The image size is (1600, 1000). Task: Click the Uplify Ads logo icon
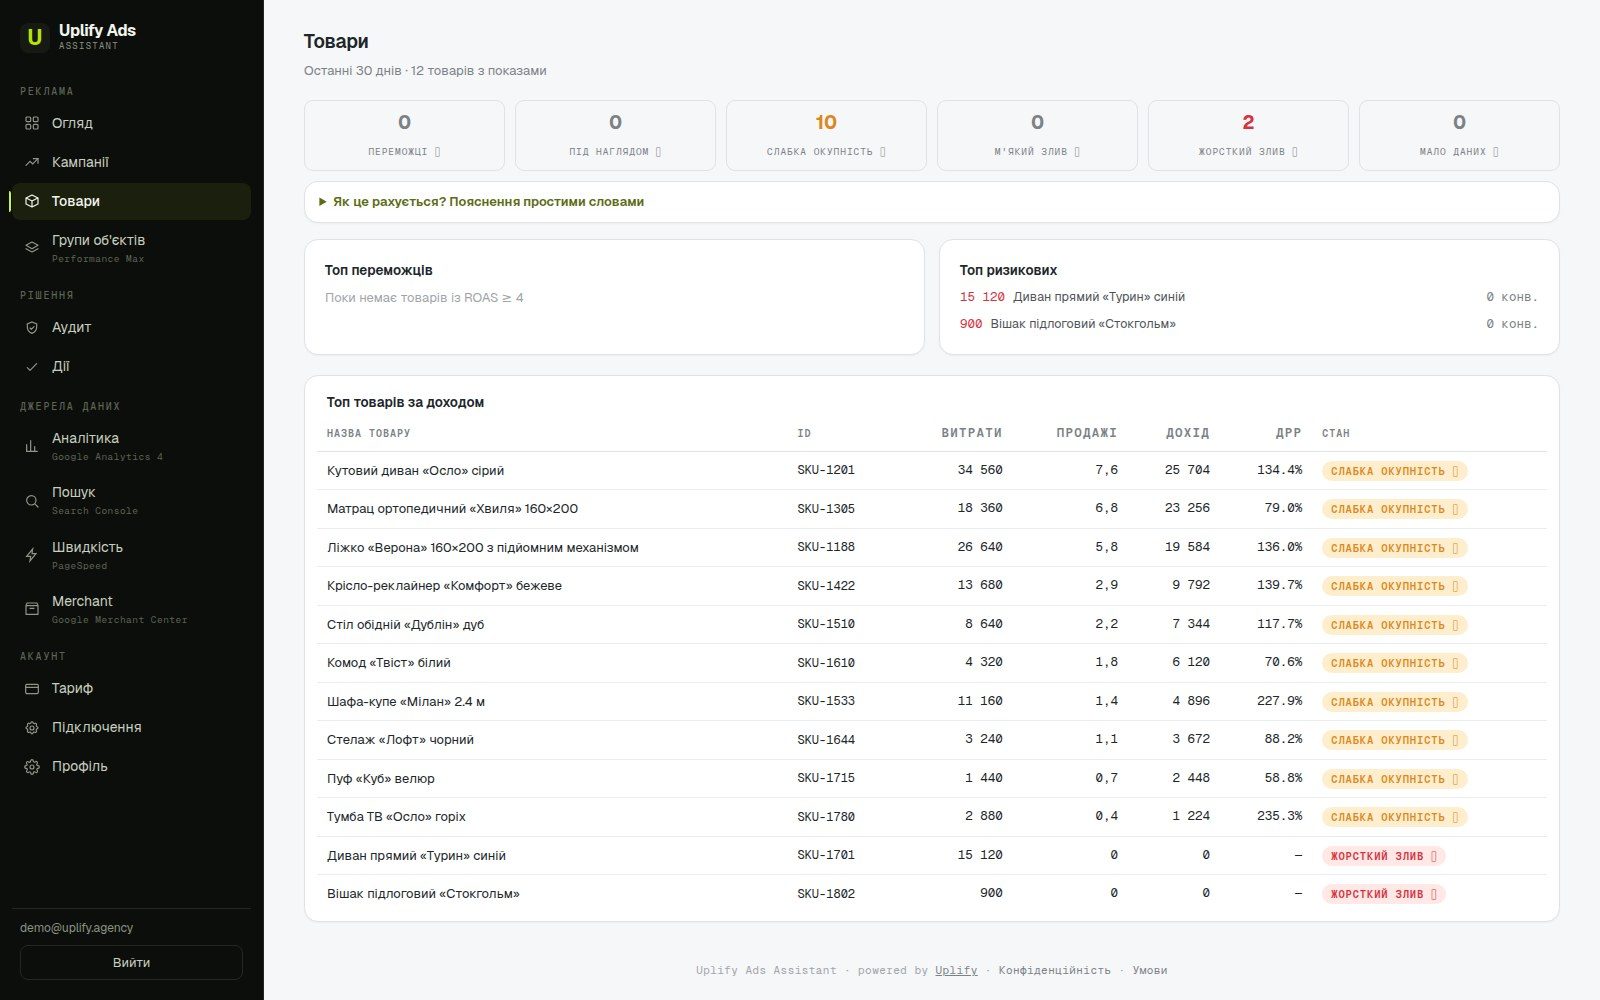(x=34, y=37)
